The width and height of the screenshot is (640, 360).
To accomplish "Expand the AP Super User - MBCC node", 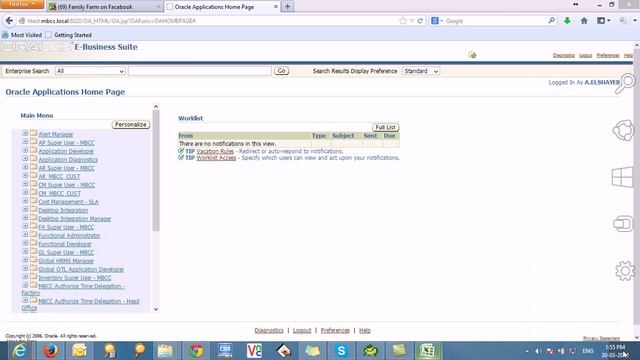I will tap(25, 142).
